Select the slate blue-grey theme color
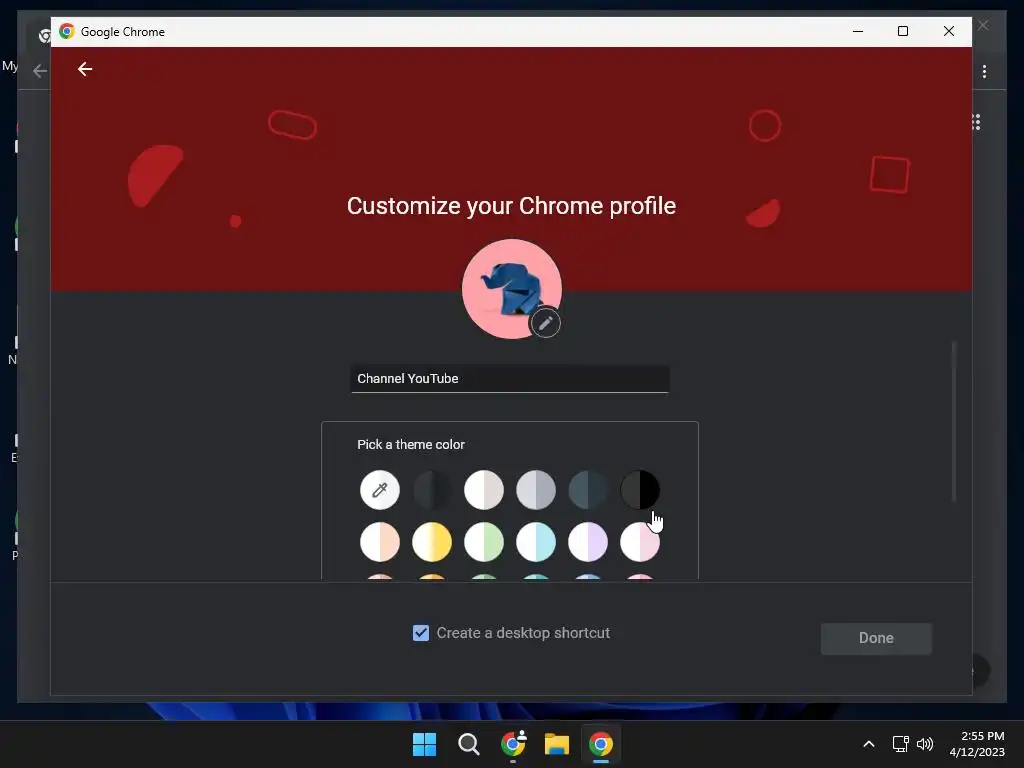 click(588, 490)
